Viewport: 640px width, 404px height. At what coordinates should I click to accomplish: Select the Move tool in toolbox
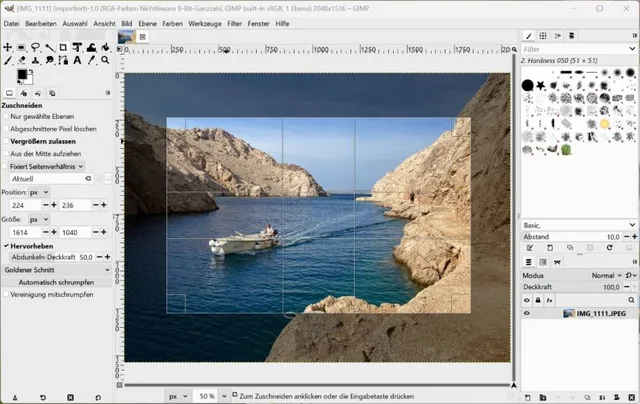pos(7,47)
